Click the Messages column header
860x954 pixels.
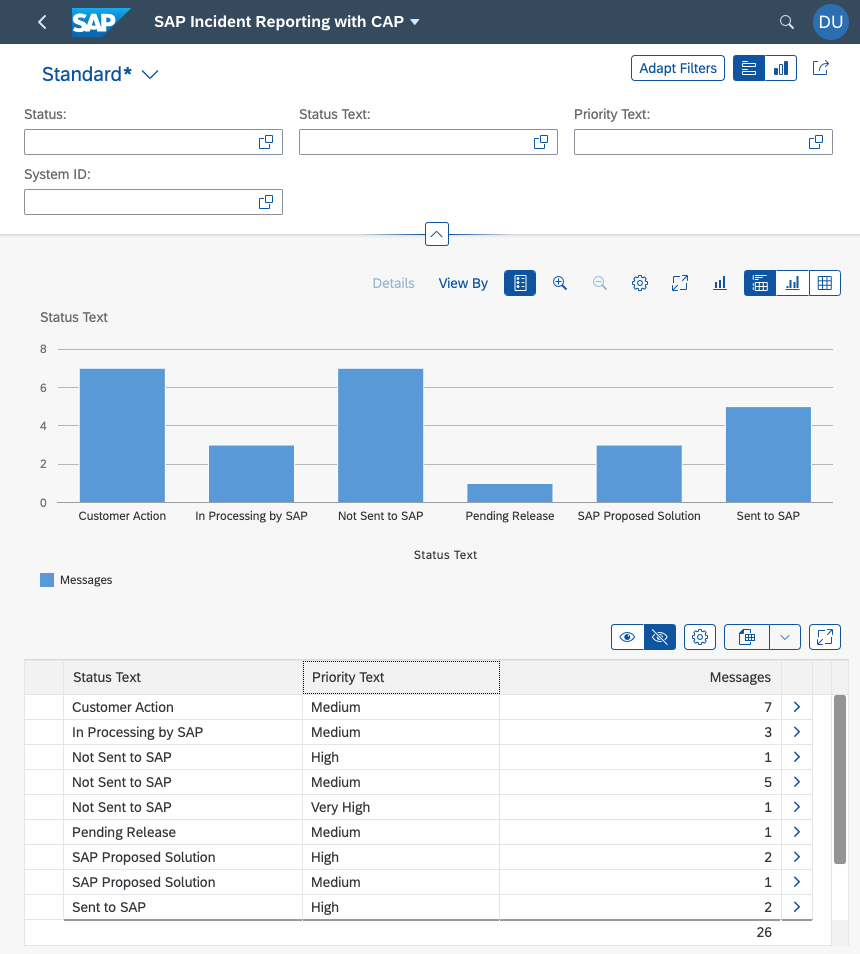tap(640, 677)
